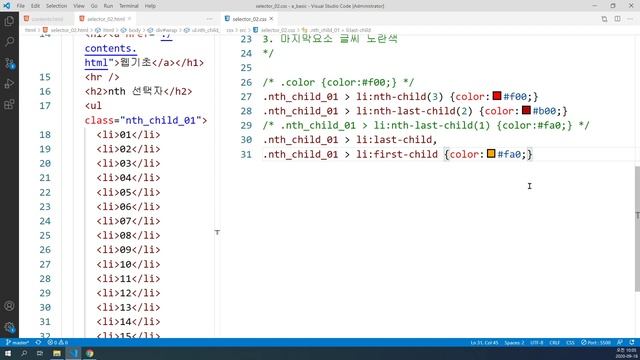Image resolution: width=640 pixels, height=360 pixels.
Task: Open the Source Control view
Action: point(9,63)
